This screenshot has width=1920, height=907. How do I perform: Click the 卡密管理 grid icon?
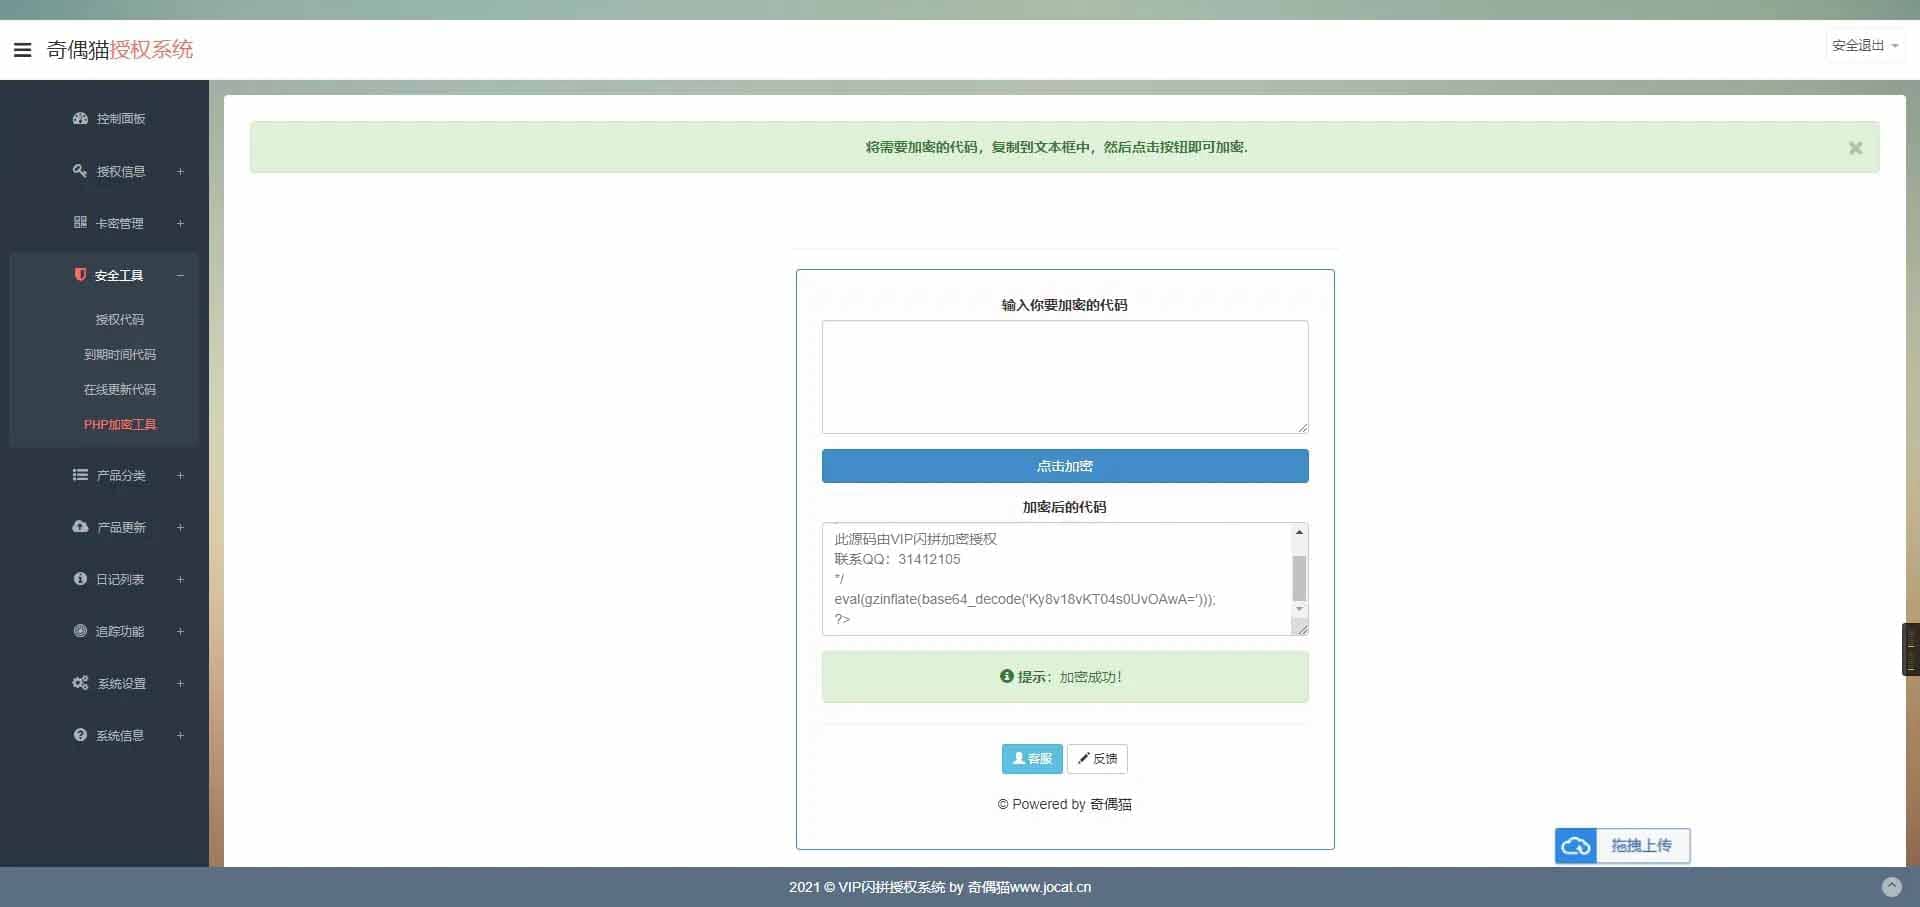(80, 222)
